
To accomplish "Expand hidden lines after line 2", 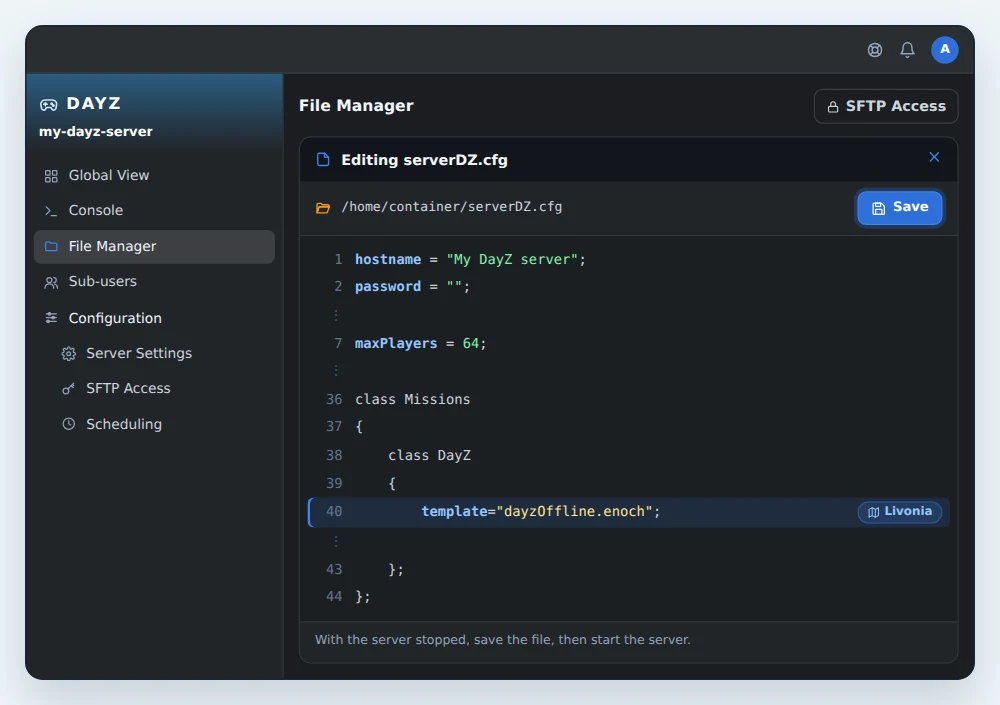I will pyautogui.click(x=336, y=315).
